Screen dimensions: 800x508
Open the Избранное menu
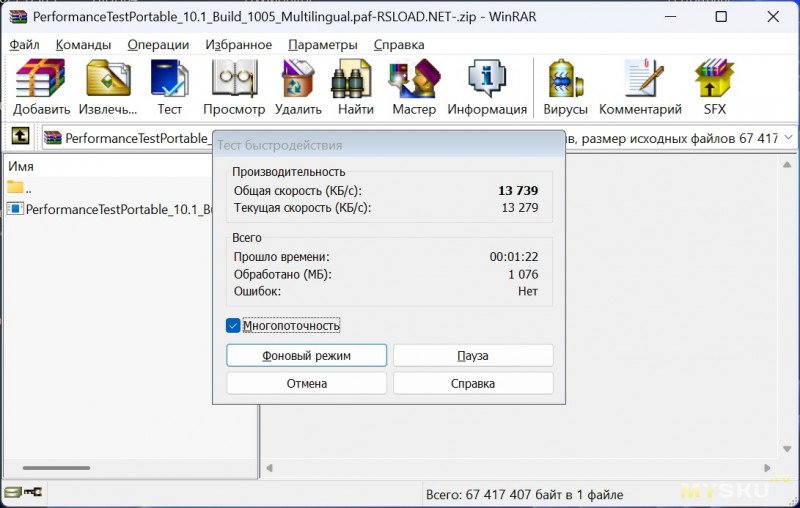(239, 45)
